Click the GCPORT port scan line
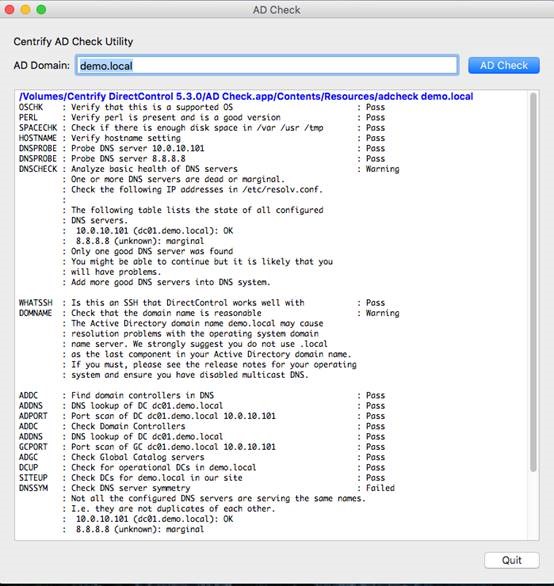 [202, 447]
